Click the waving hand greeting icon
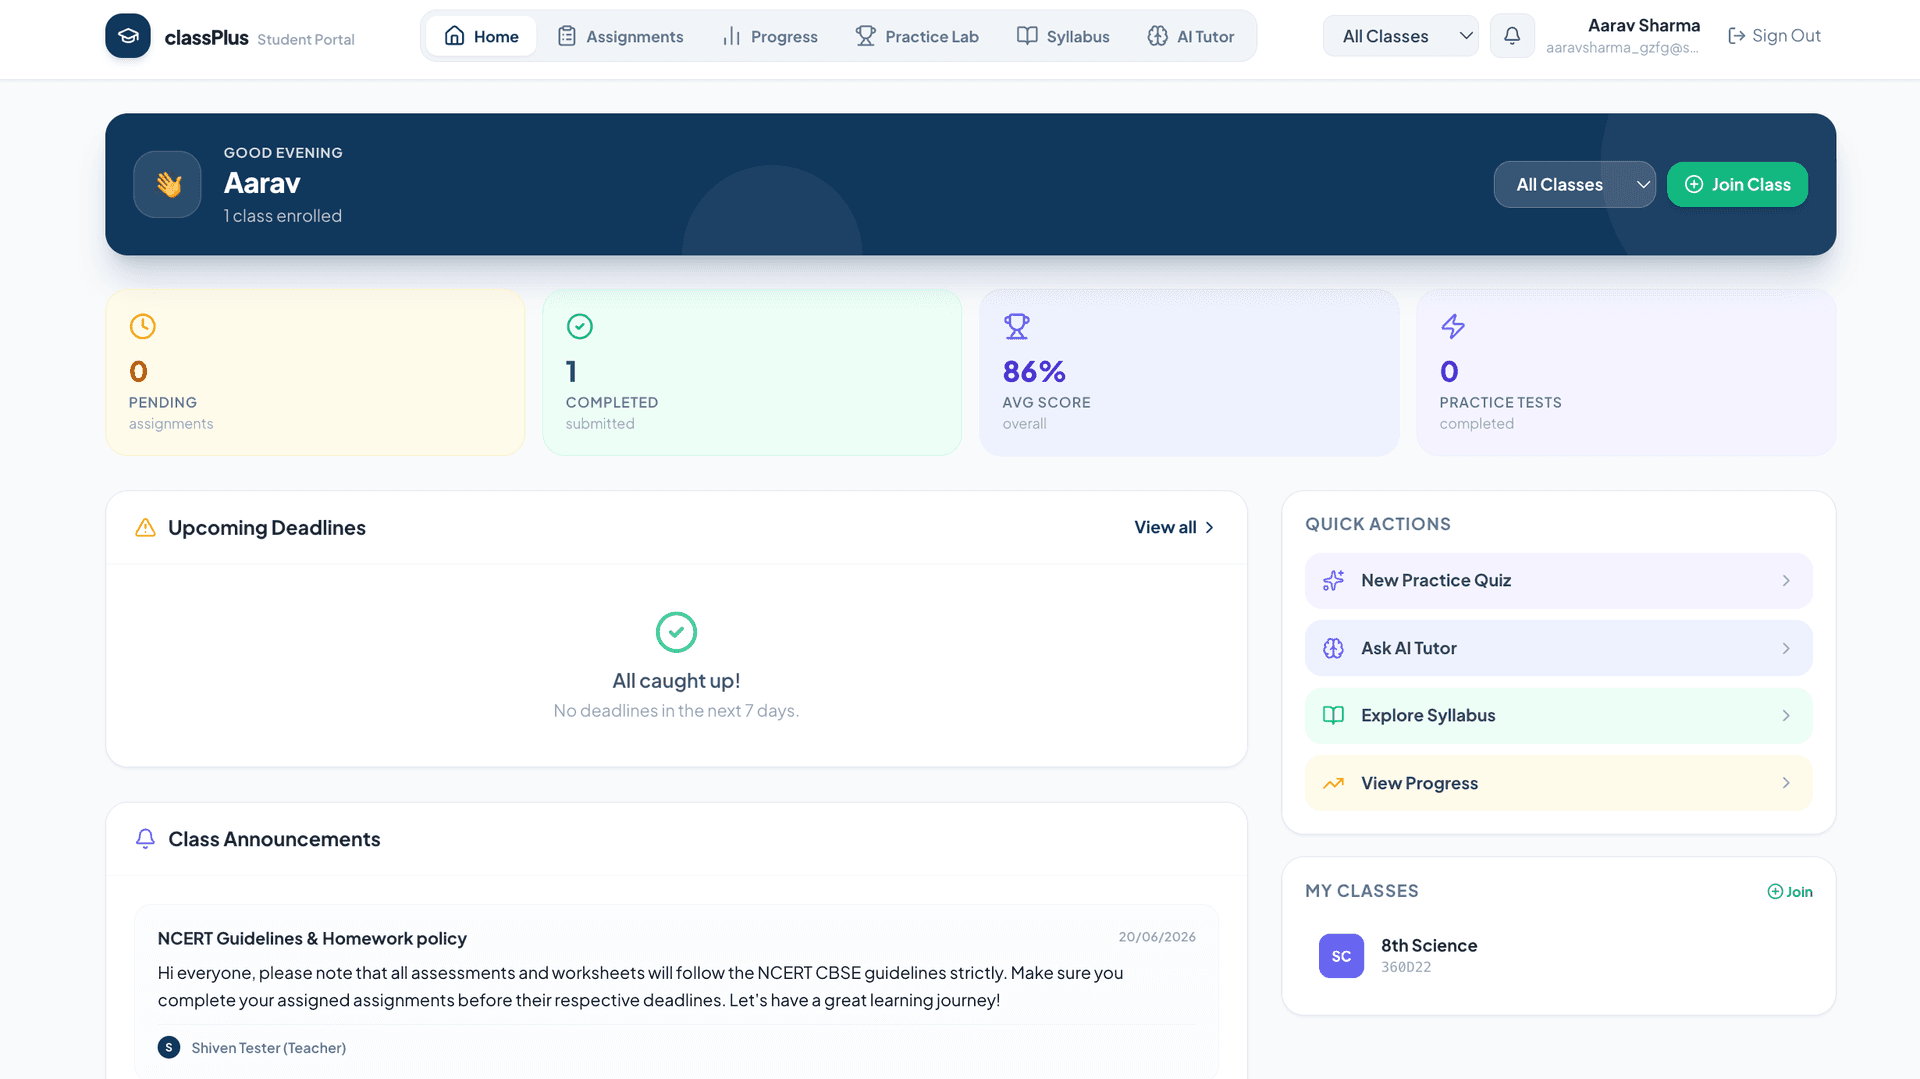Viewport: 1920px width, 1079px height. (x=168, y=184)
